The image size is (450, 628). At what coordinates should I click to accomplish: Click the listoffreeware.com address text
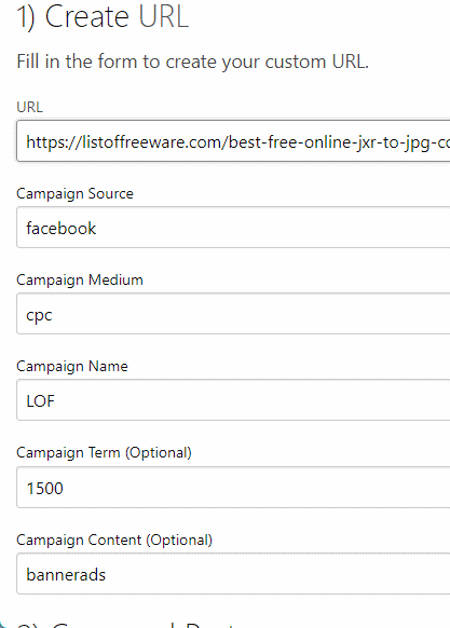click(238, 142)
